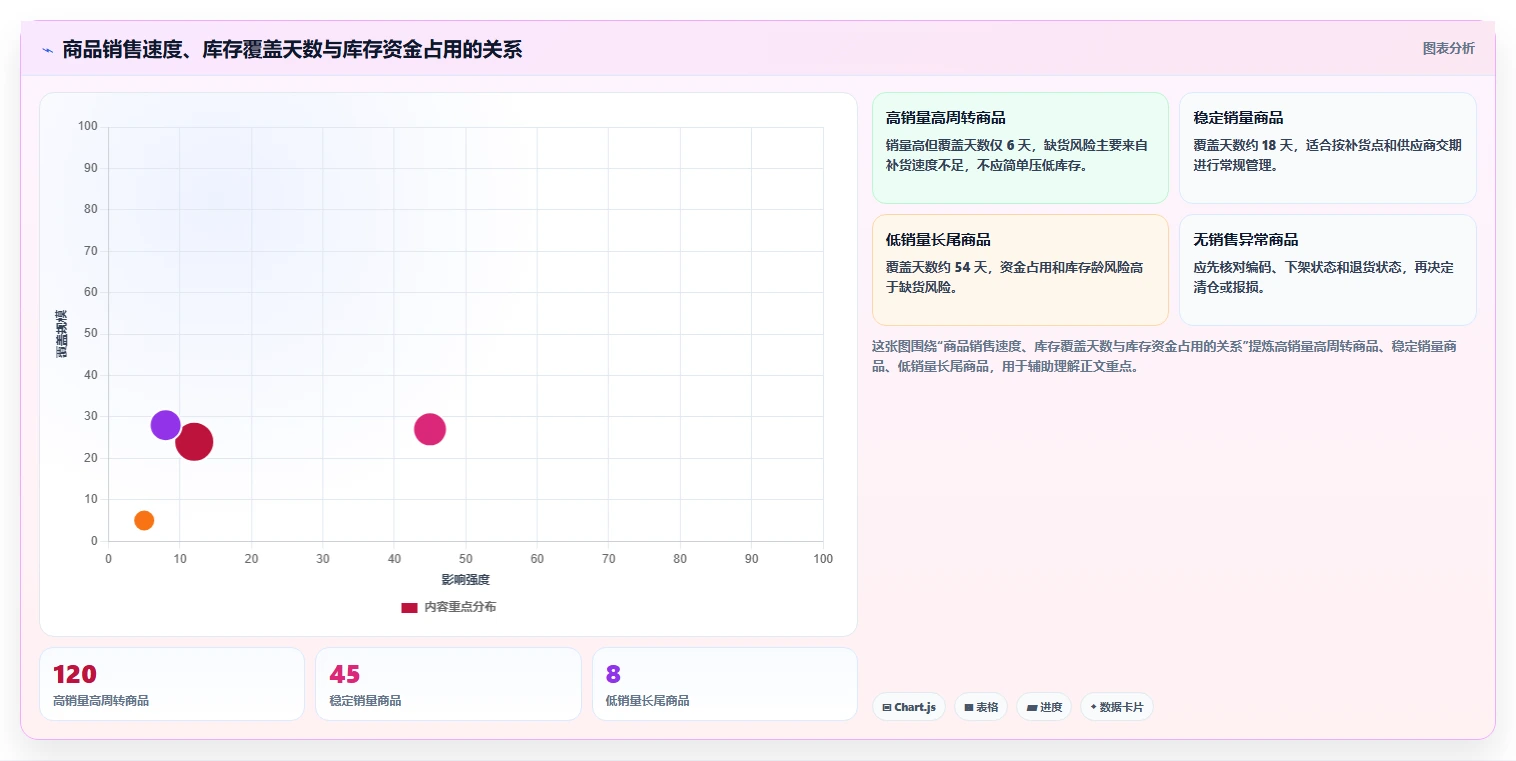The image size is (1516, 761).
Task: Click the 影响强度 x-axis title
Action: [465, 579]
